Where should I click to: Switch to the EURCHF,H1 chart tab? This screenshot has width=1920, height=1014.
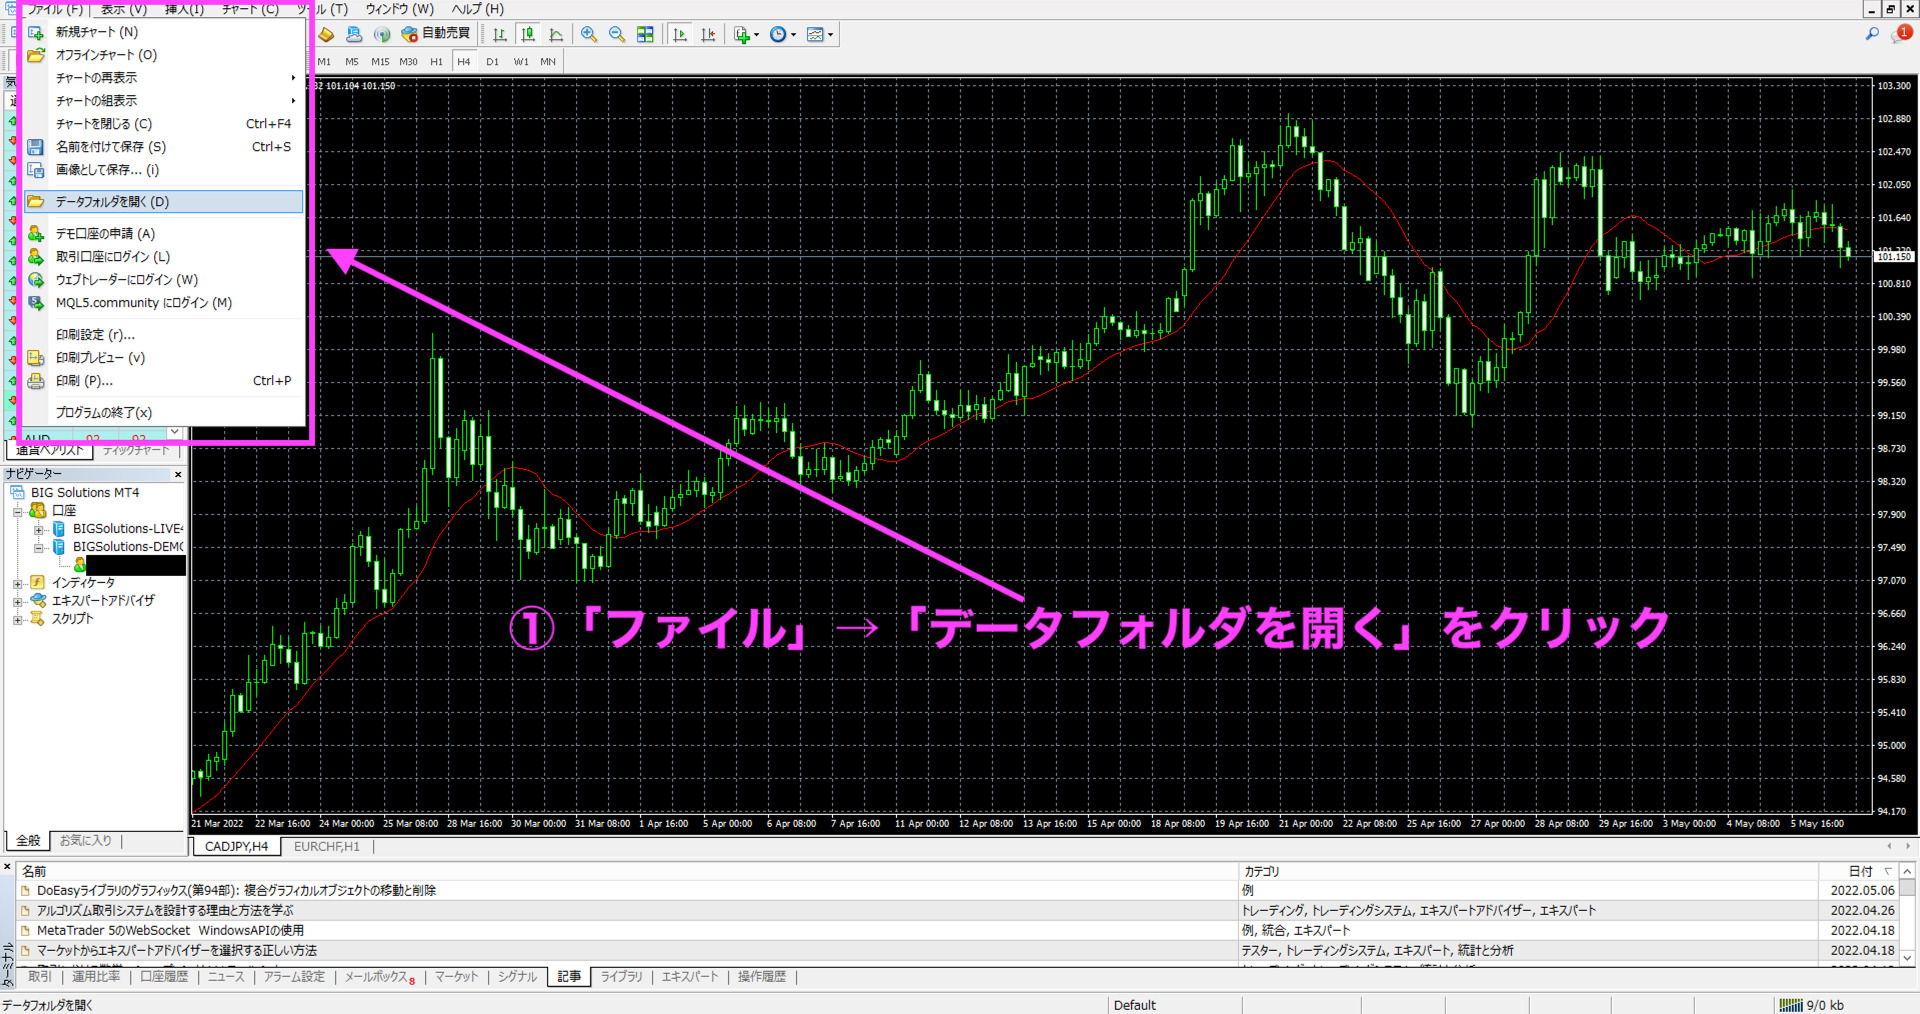pos(326,847)
